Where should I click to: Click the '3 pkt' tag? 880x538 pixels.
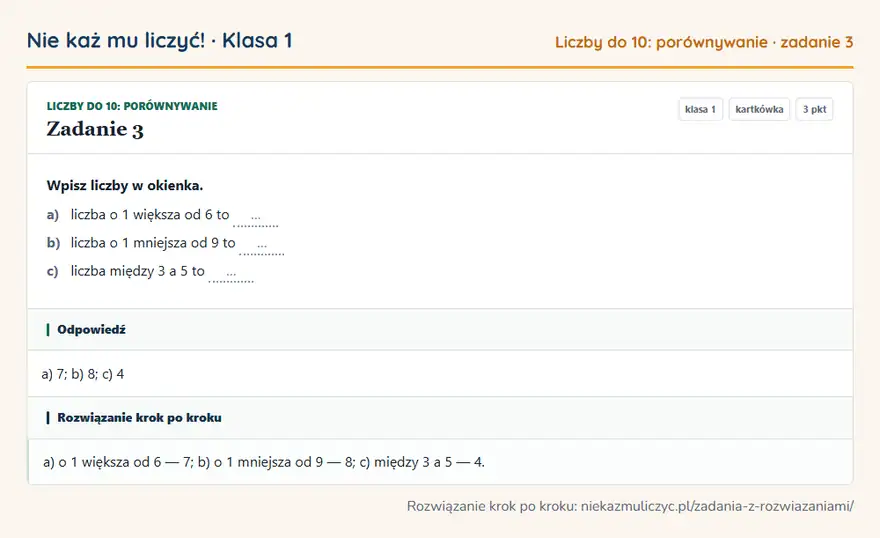[x=814, y=109]
